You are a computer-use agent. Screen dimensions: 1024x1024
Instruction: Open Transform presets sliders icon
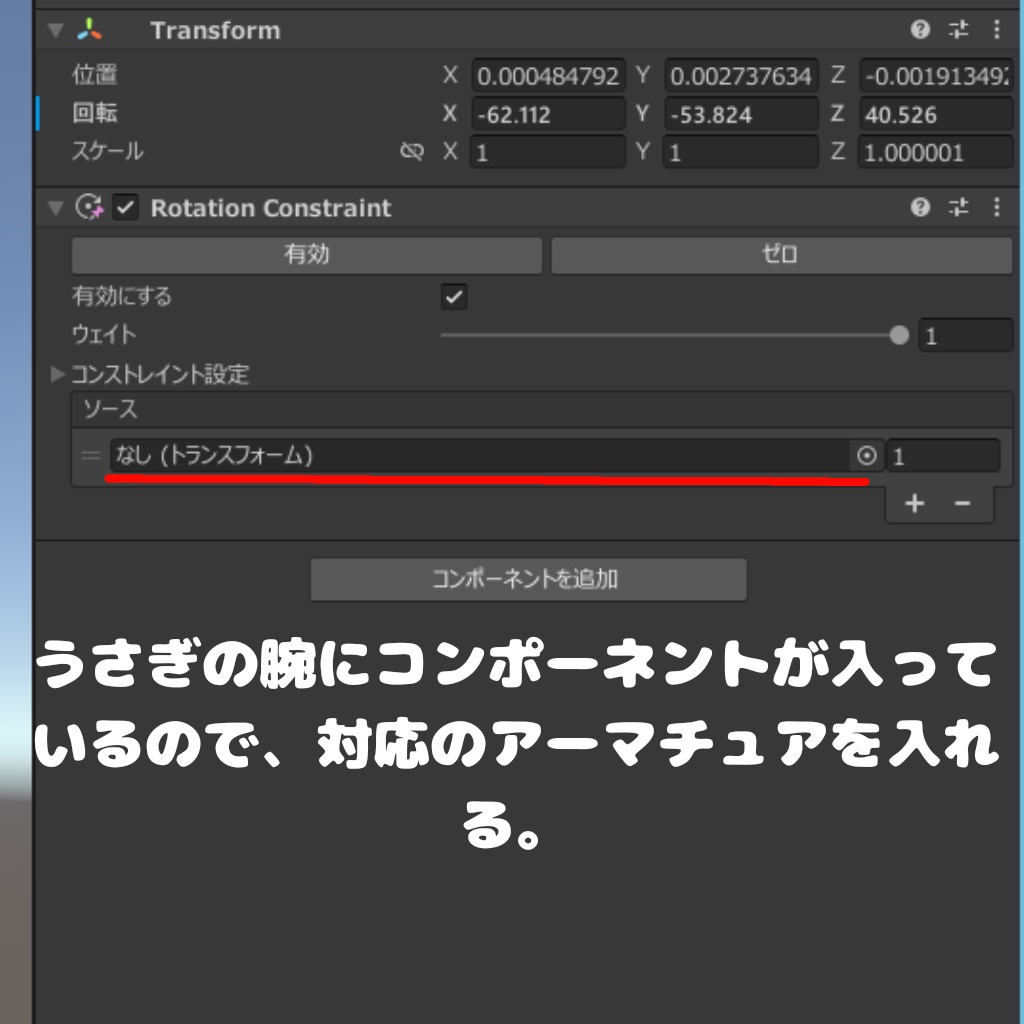pyautogui.click(x=959, y=29)
